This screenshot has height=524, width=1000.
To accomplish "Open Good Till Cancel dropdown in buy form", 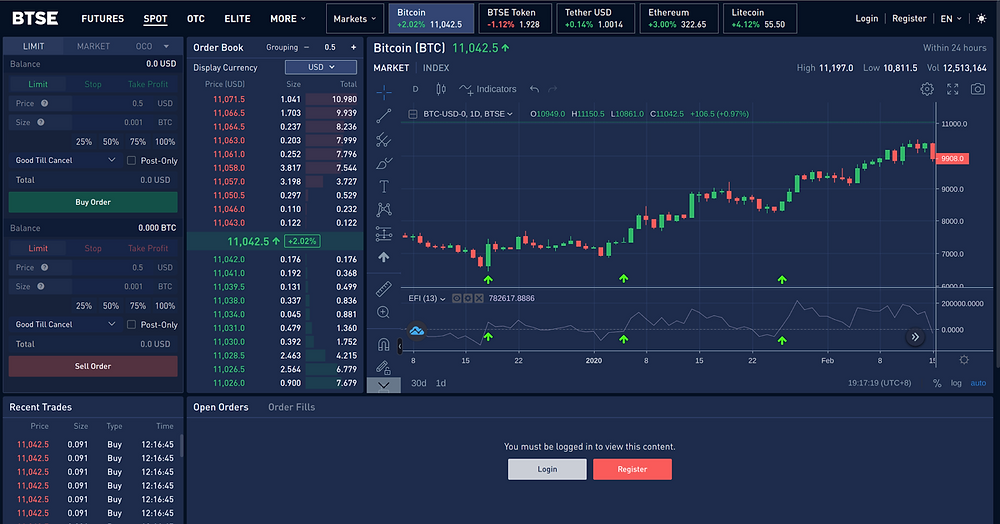I will click(65, 160).
